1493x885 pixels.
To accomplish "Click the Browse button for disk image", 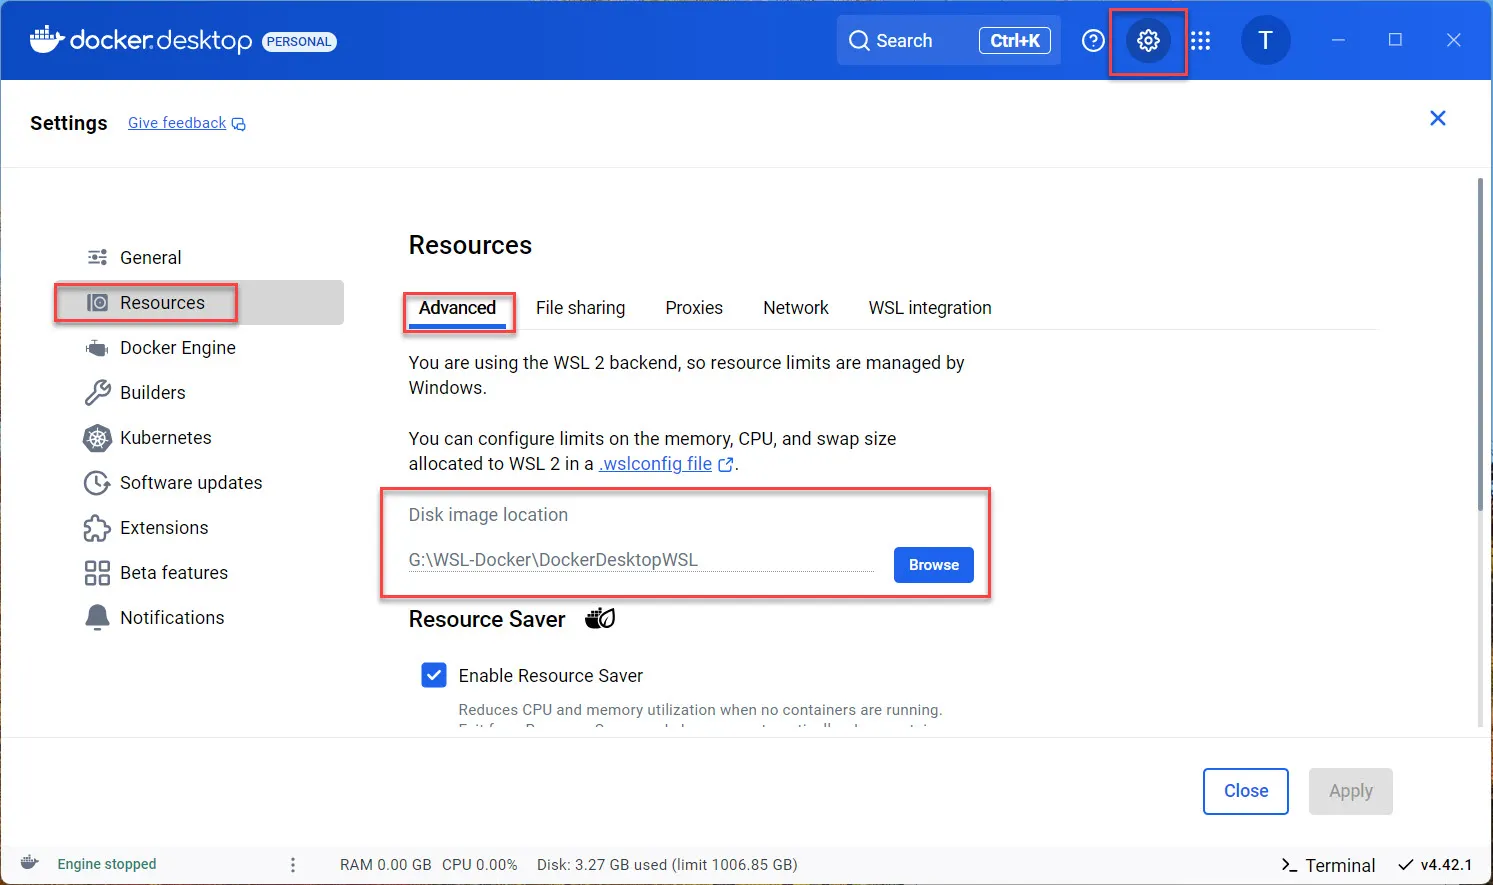I will pos(932,564).
